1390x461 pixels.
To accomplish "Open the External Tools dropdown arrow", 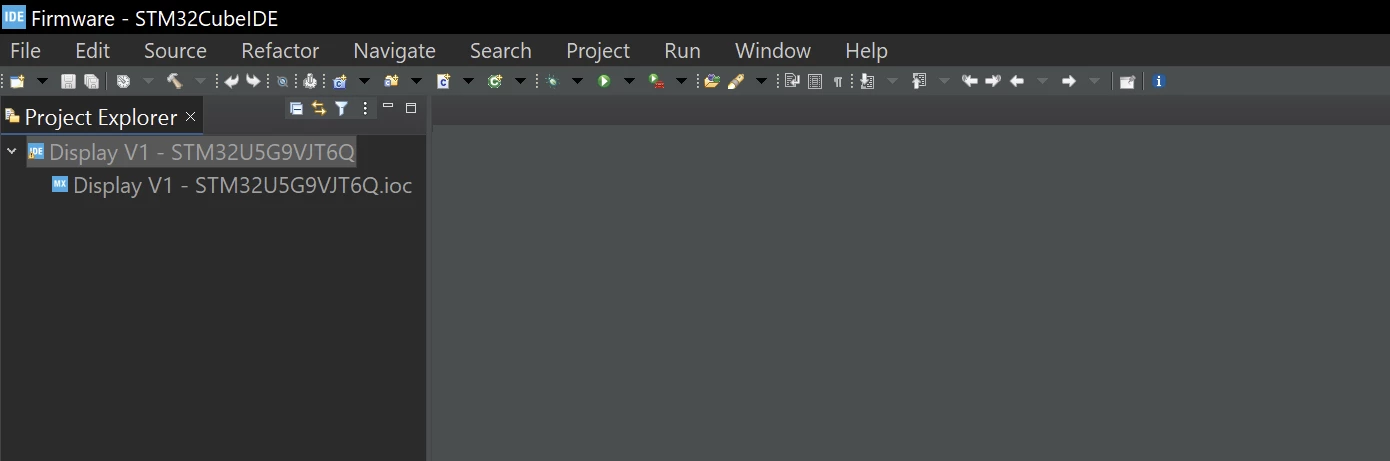I will 681,81.
